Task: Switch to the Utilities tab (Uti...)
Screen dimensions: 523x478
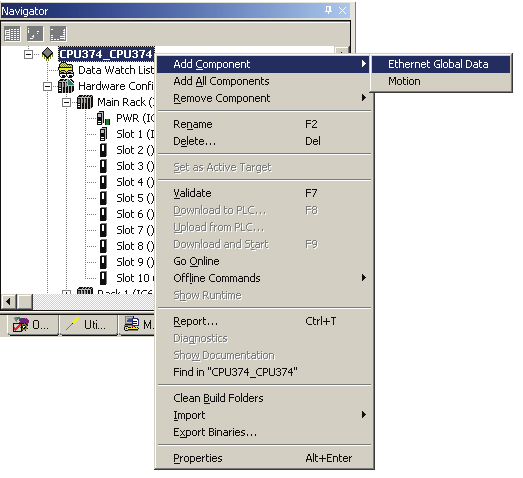Action: [x=88, y=325]
